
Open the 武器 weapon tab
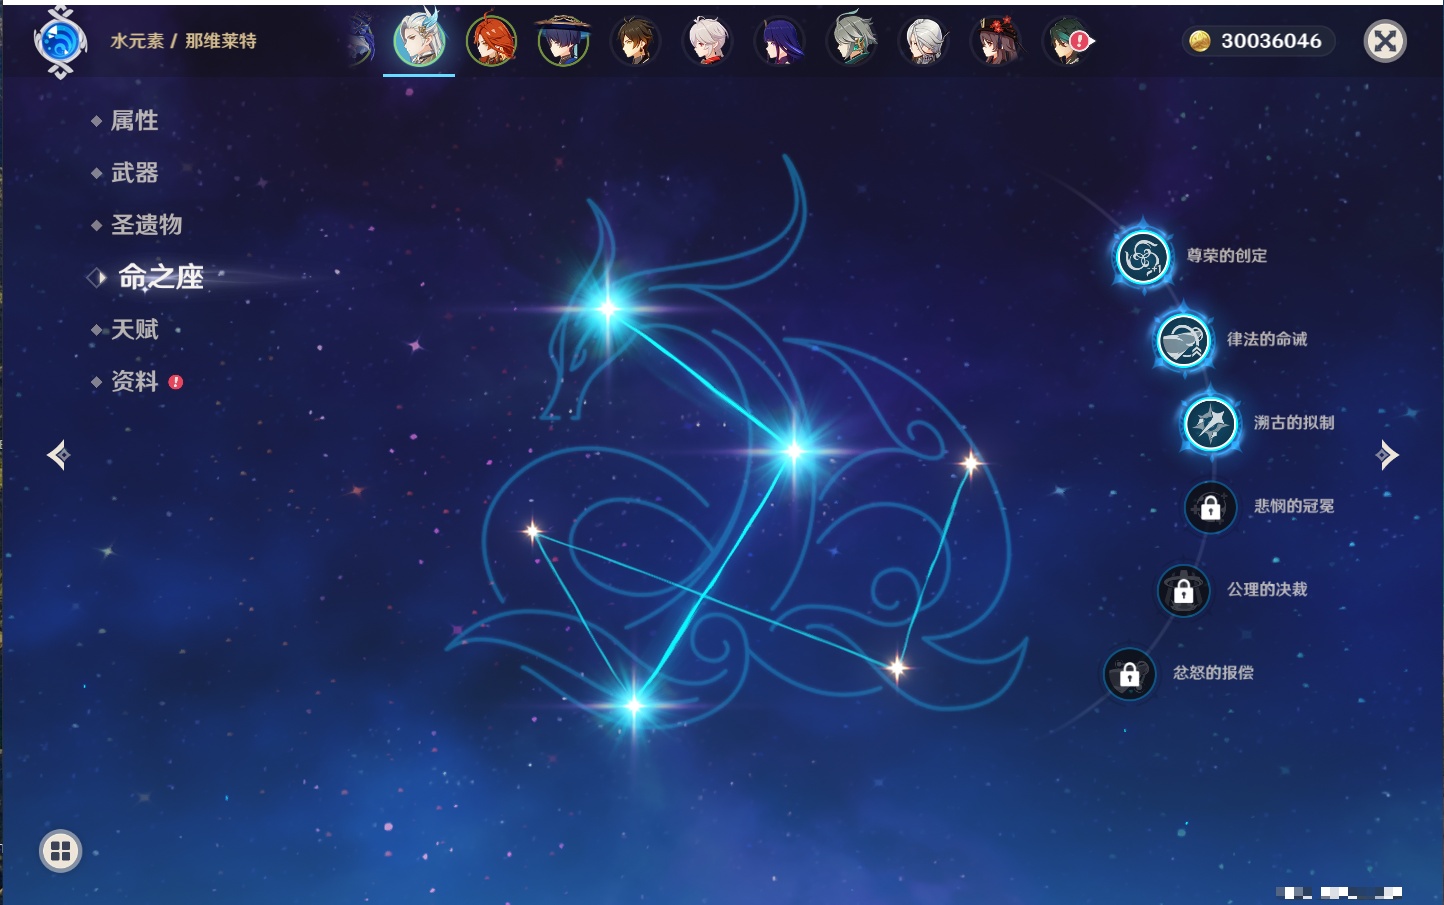[134, 173]
